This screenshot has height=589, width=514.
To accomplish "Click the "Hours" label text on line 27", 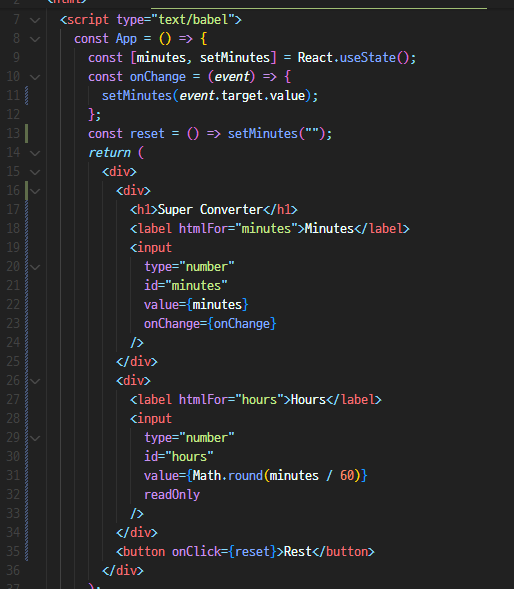I will click(x=308, y=400).
